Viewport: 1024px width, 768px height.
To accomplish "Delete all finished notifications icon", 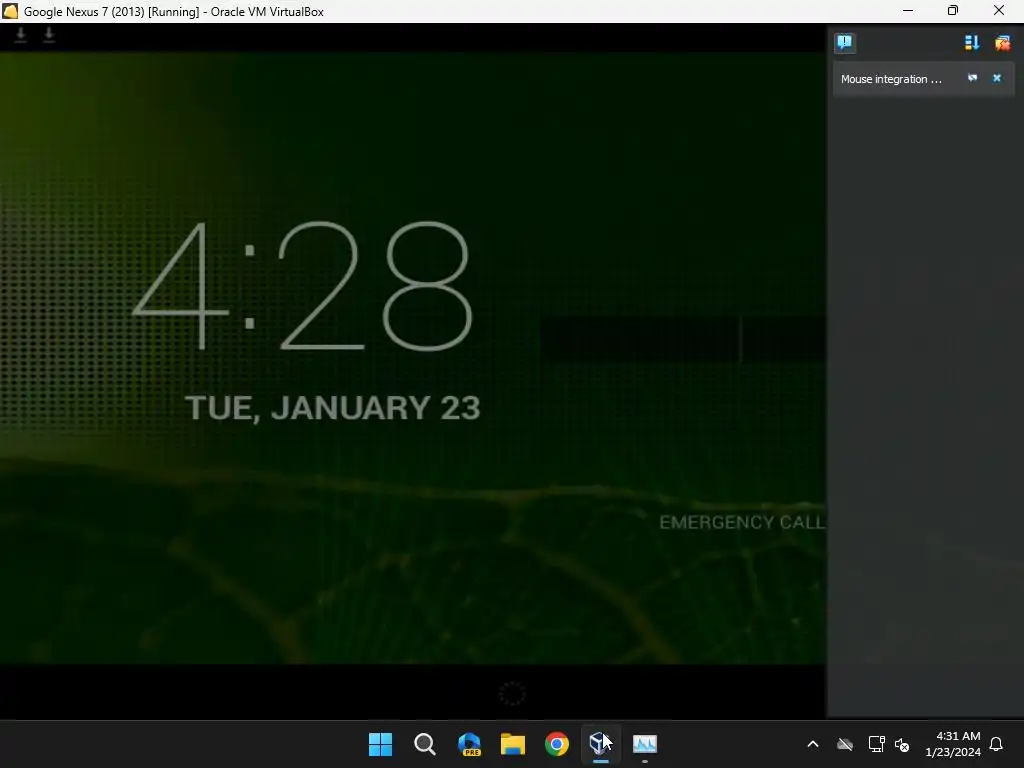I will coord(1002,43).
